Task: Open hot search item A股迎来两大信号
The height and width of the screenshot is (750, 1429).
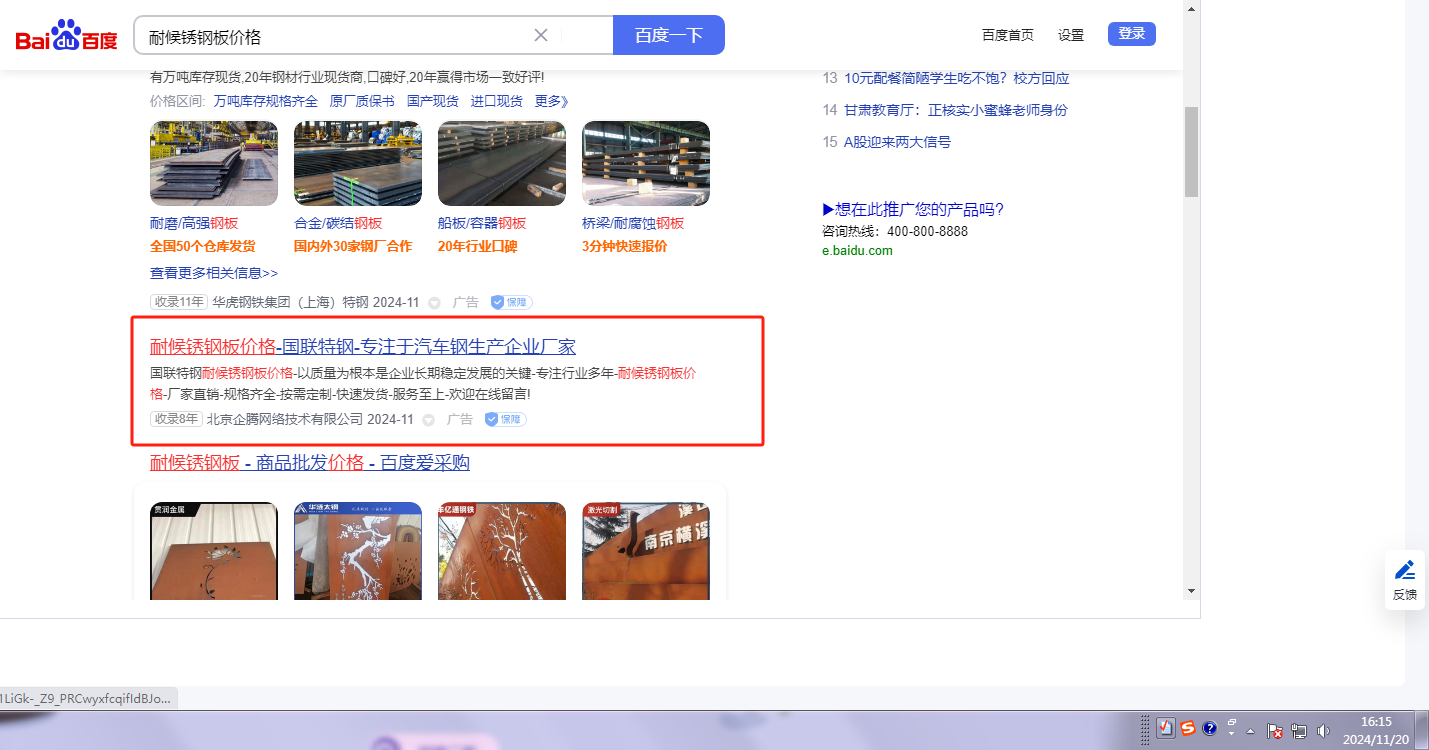Action: (x=897, y=142)
